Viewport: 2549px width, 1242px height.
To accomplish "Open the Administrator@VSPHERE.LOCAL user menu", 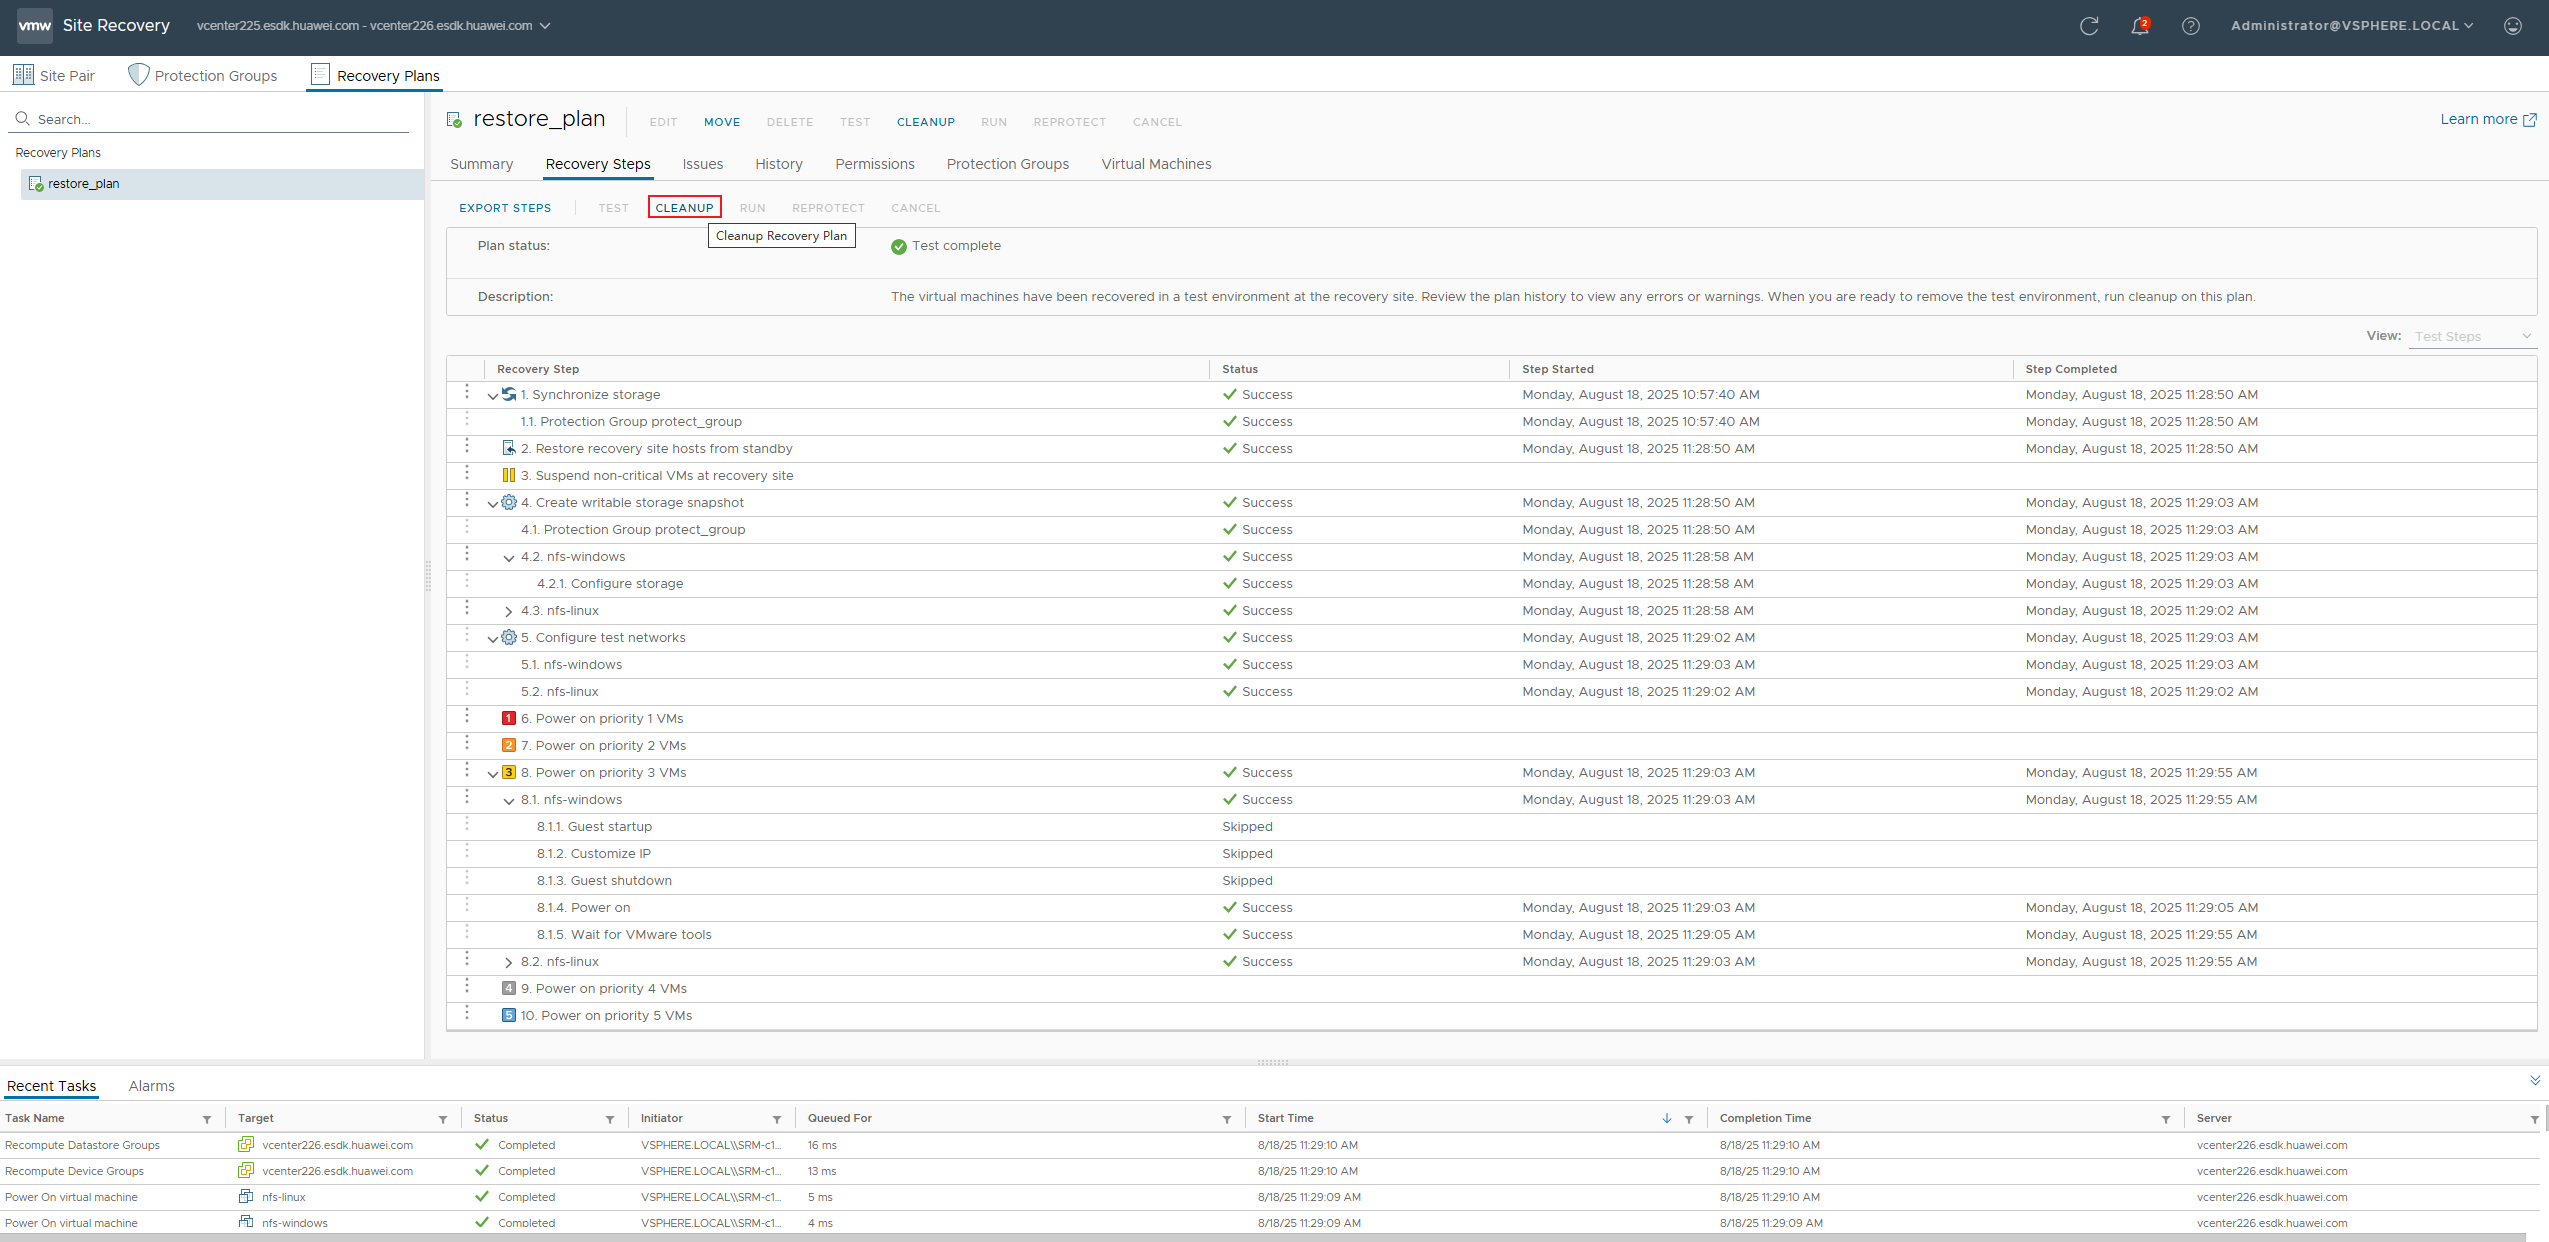I will click(2352, 26).
